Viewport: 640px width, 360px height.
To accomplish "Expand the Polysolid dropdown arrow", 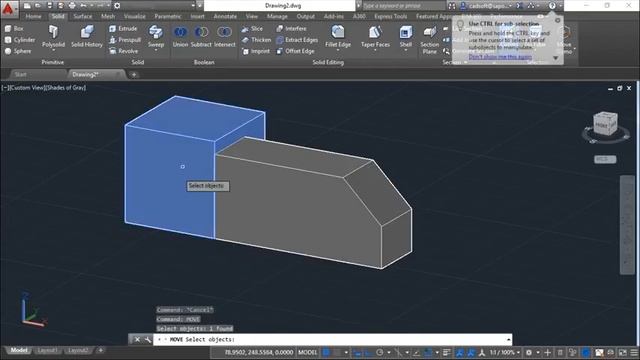I will pos(53,50).
